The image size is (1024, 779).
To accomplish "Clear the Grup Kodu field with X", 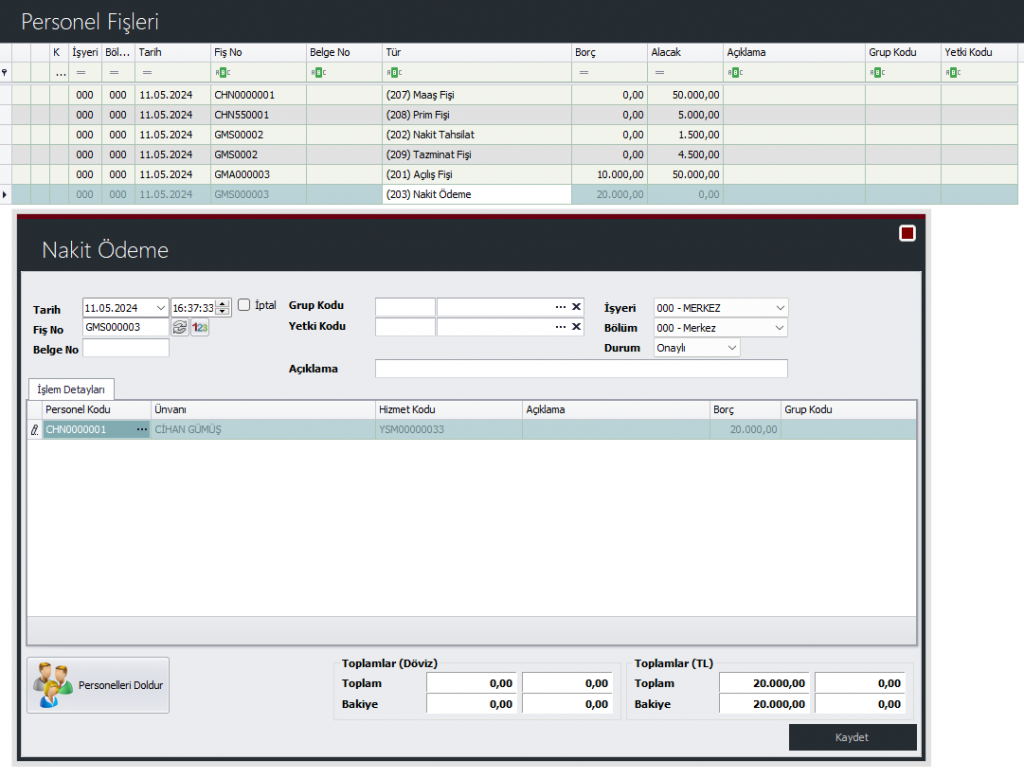I will pos(576,307).
